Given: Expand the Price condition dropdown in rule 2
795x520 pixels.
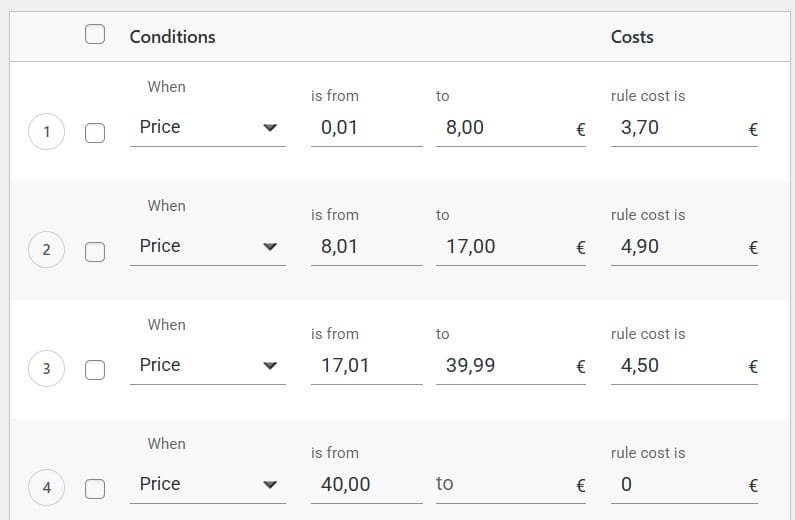Looking at the screenshot, I should 207,247.
